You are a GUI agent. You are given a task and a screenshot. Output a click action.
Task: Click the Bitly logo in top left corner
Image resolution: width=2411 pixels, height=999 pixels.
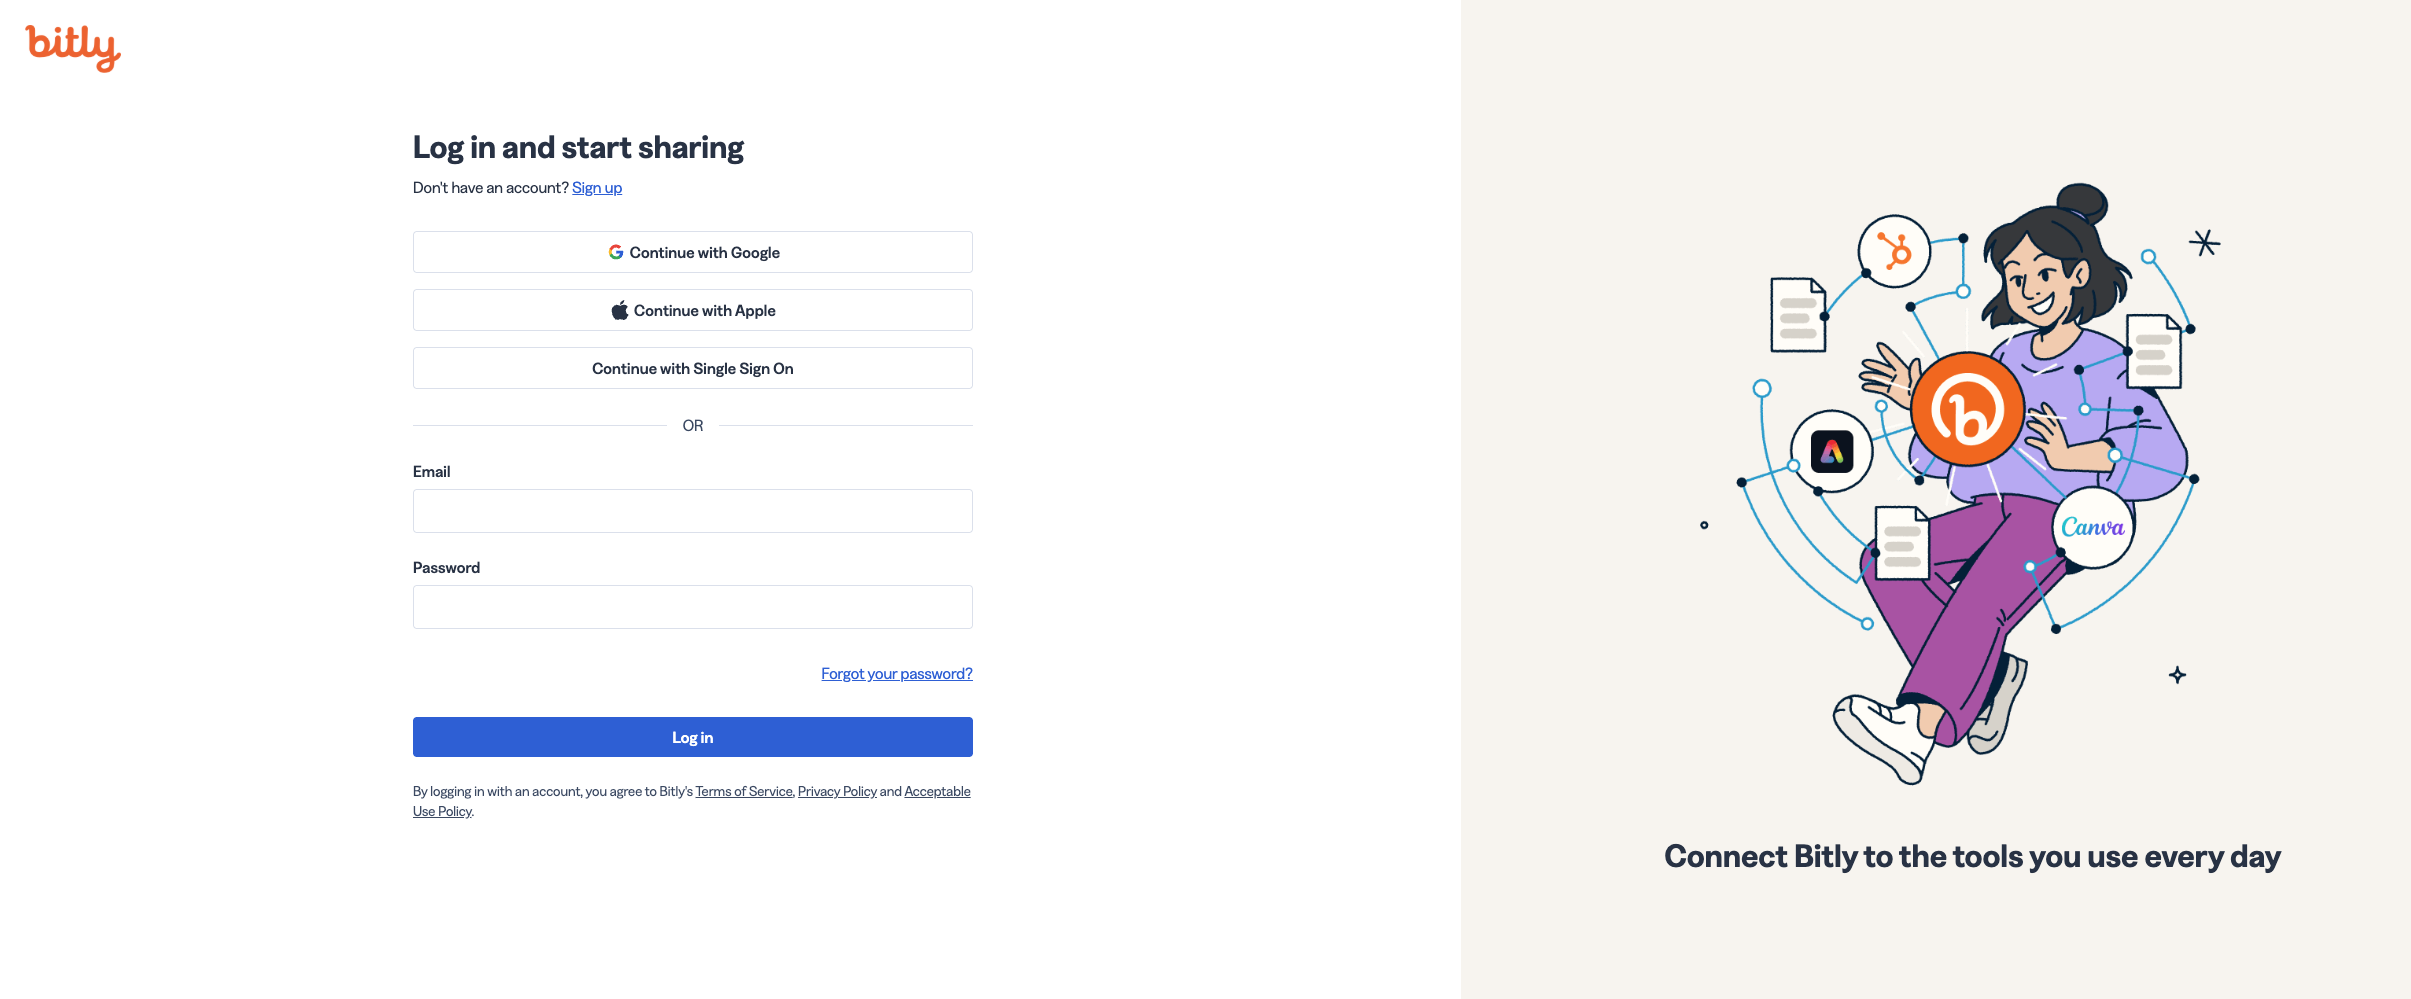click(x=71, y=46)
